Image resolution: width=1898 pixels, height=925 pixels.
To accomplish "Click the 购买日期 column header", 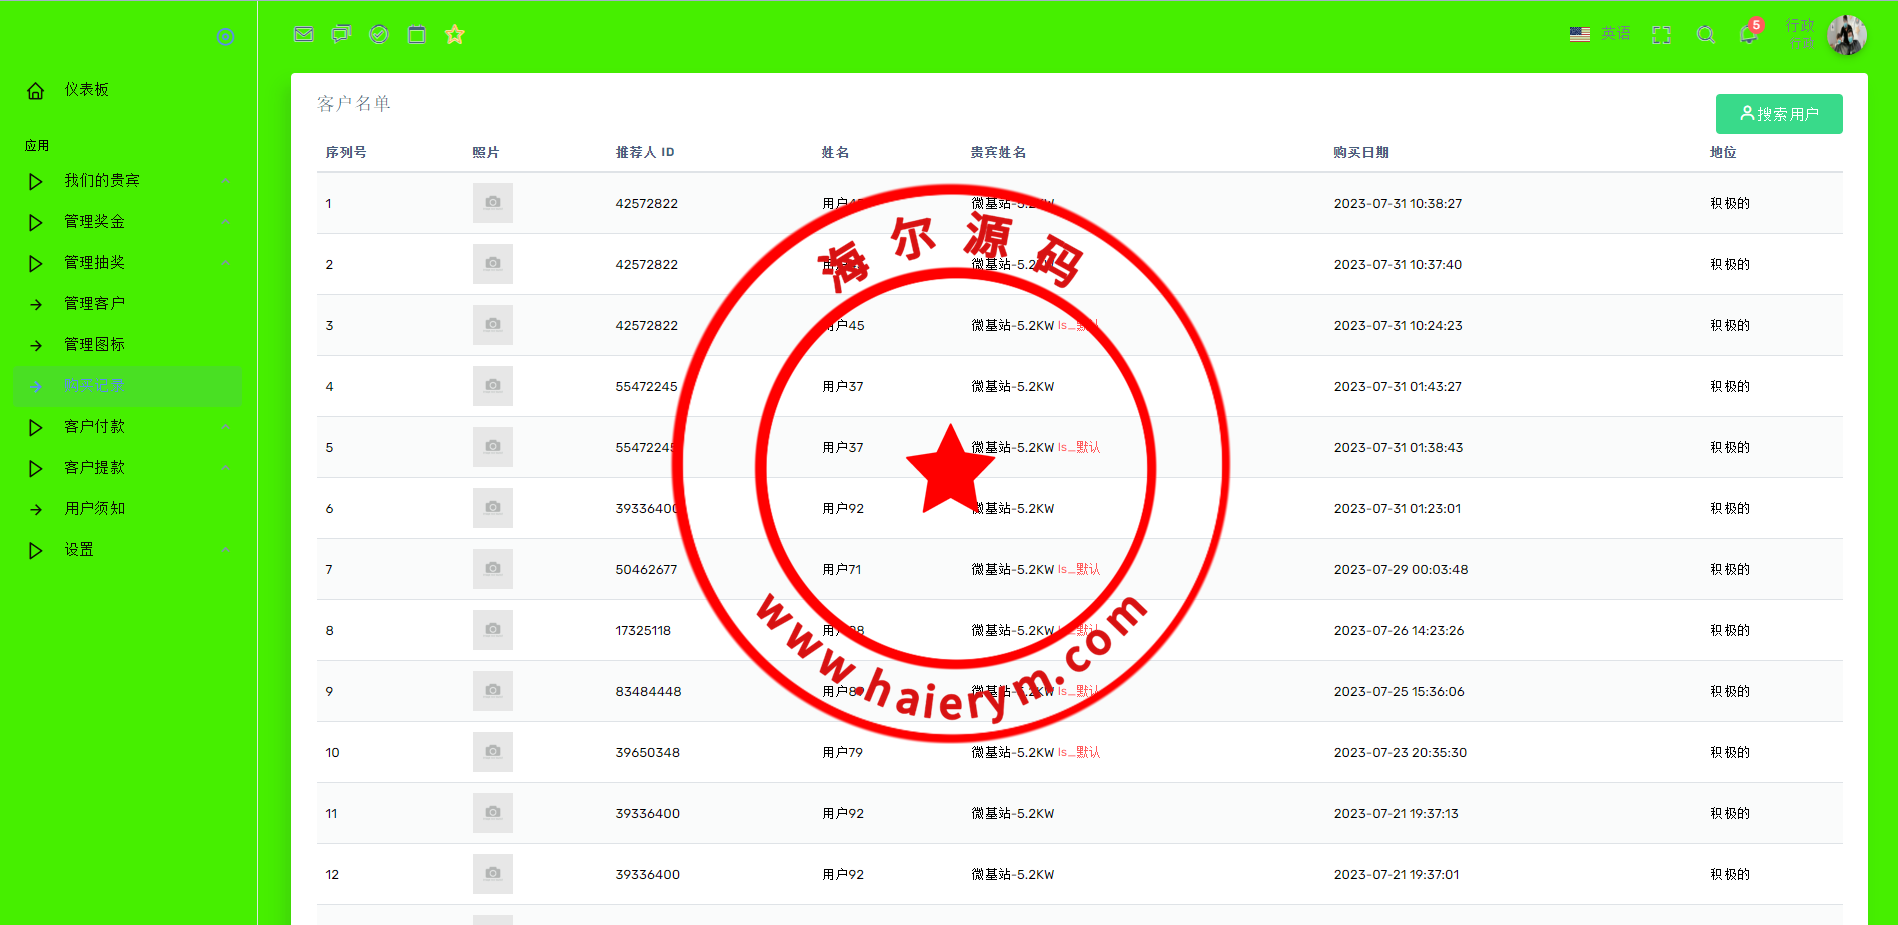I will coord(1361,152).
